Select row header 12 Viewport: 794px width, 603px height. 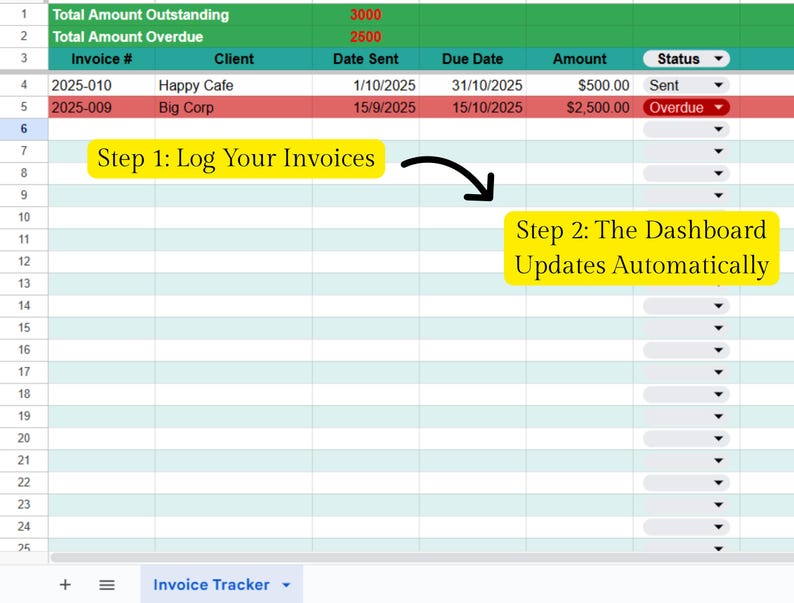click(24, 262)
